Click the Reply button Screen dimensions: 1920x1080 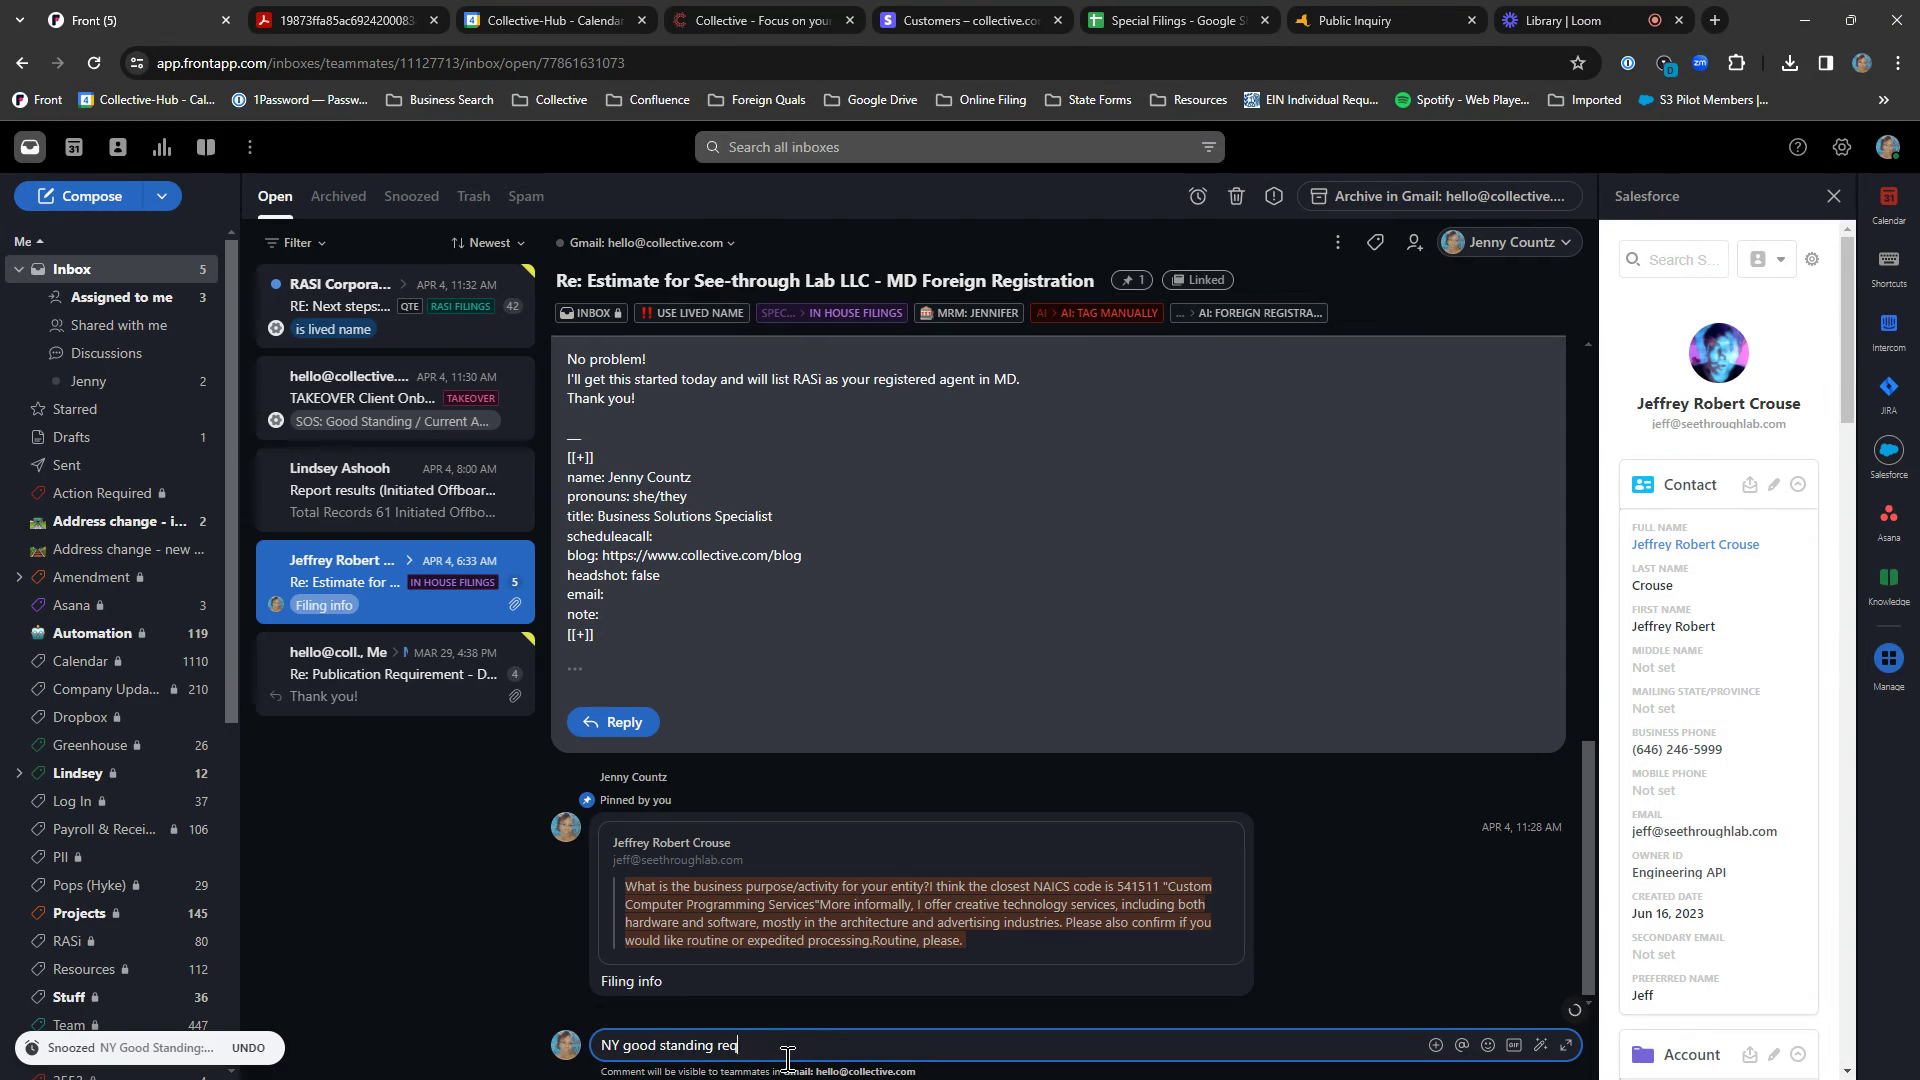[x=612, y=723]
